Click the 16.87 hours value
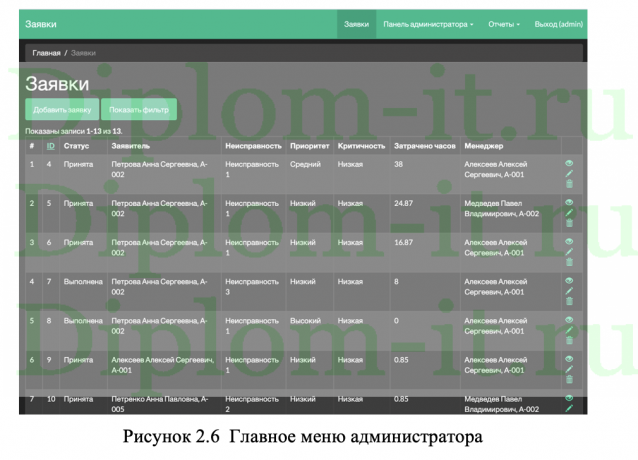Screen dimensions: 638x460 403,242
